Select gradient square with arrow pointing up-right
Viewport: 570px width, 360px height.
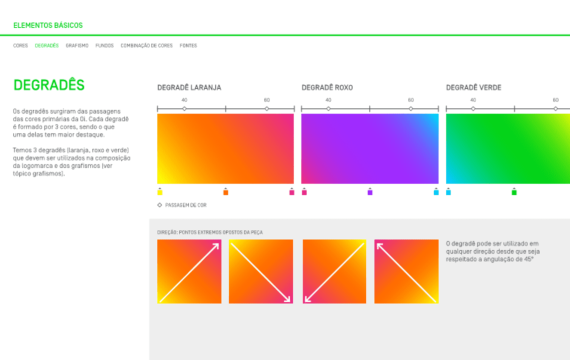[189, 271]
